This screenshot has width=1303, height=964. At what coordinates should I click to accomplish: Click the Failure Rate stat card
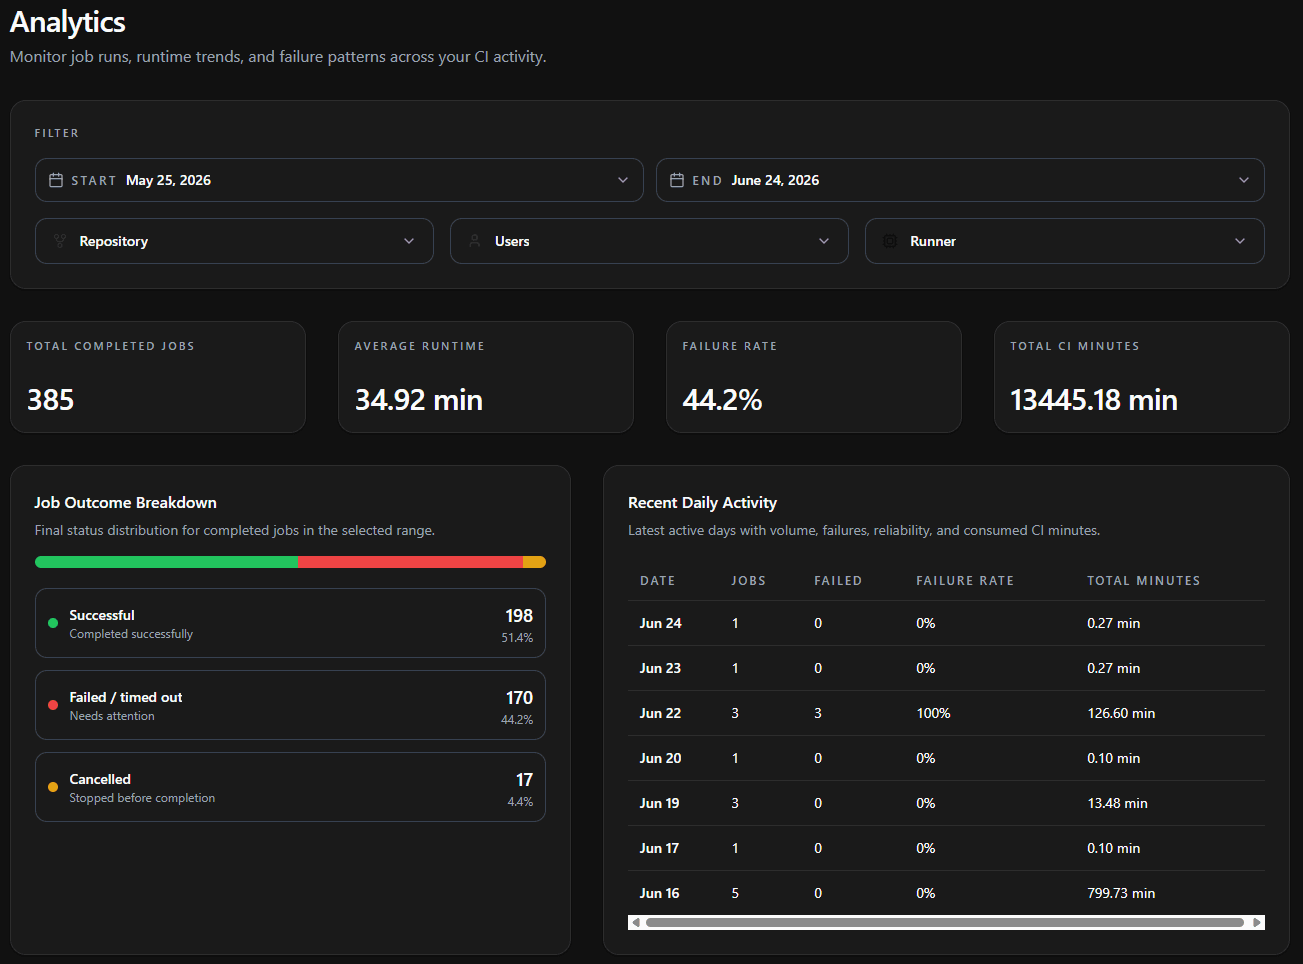point(814,377)
